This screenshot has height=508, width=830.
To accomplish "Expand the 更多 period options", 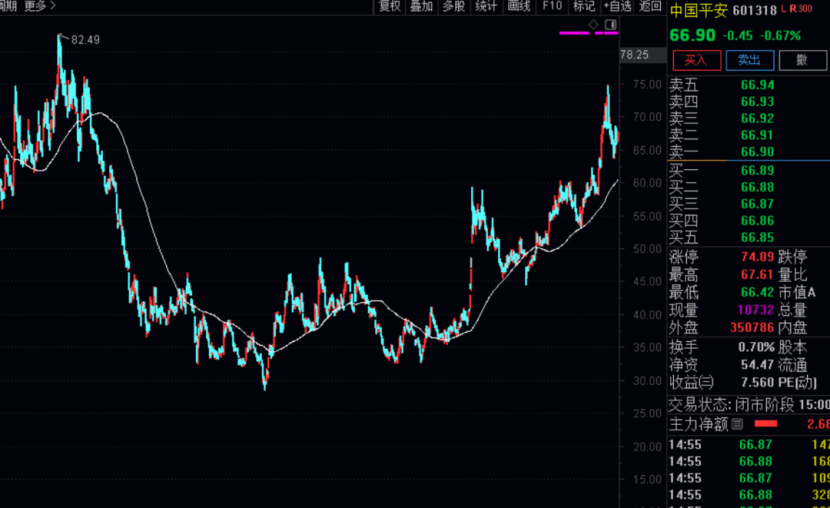I will pos(39,6).
